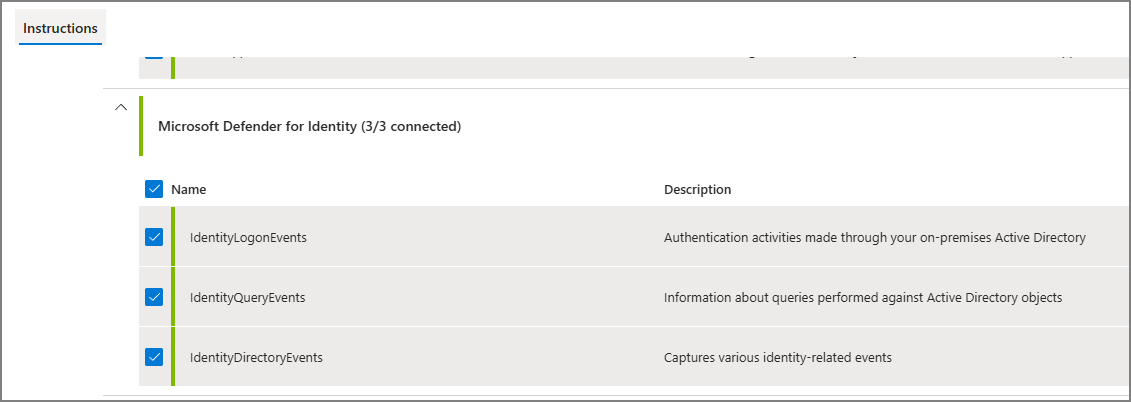Select the IdentityQueryEvents table name
The height and width of the screenshot is (402, 1131).
point(247,297)
